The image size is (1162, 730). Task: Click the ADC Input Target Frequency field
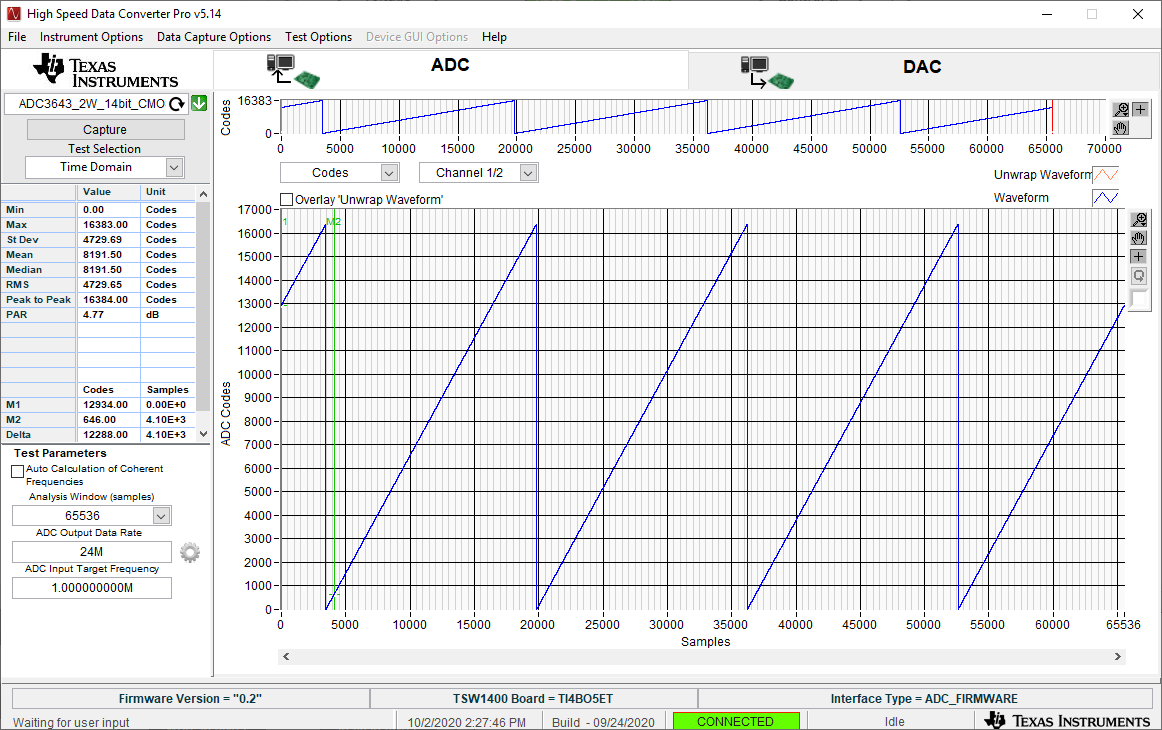click(92, 588)
